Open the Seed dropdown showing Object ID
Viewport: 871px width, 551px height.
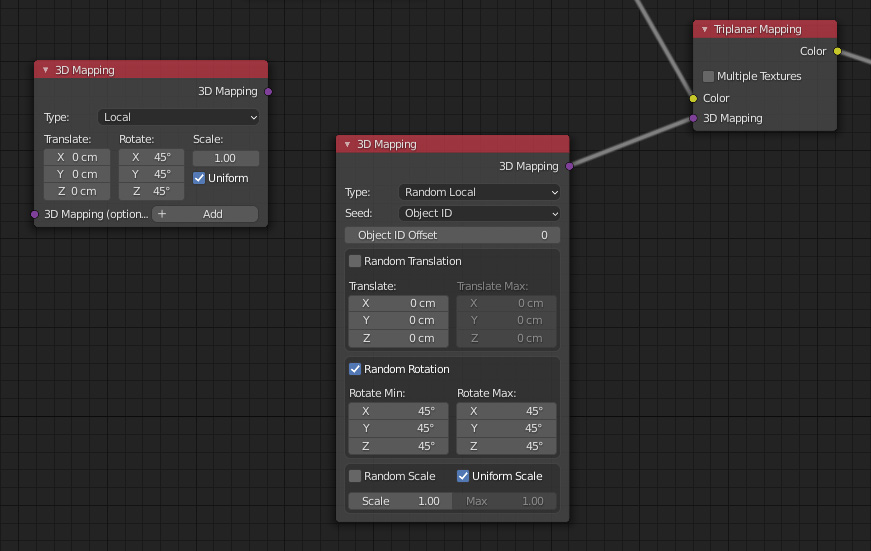(479, 213)
